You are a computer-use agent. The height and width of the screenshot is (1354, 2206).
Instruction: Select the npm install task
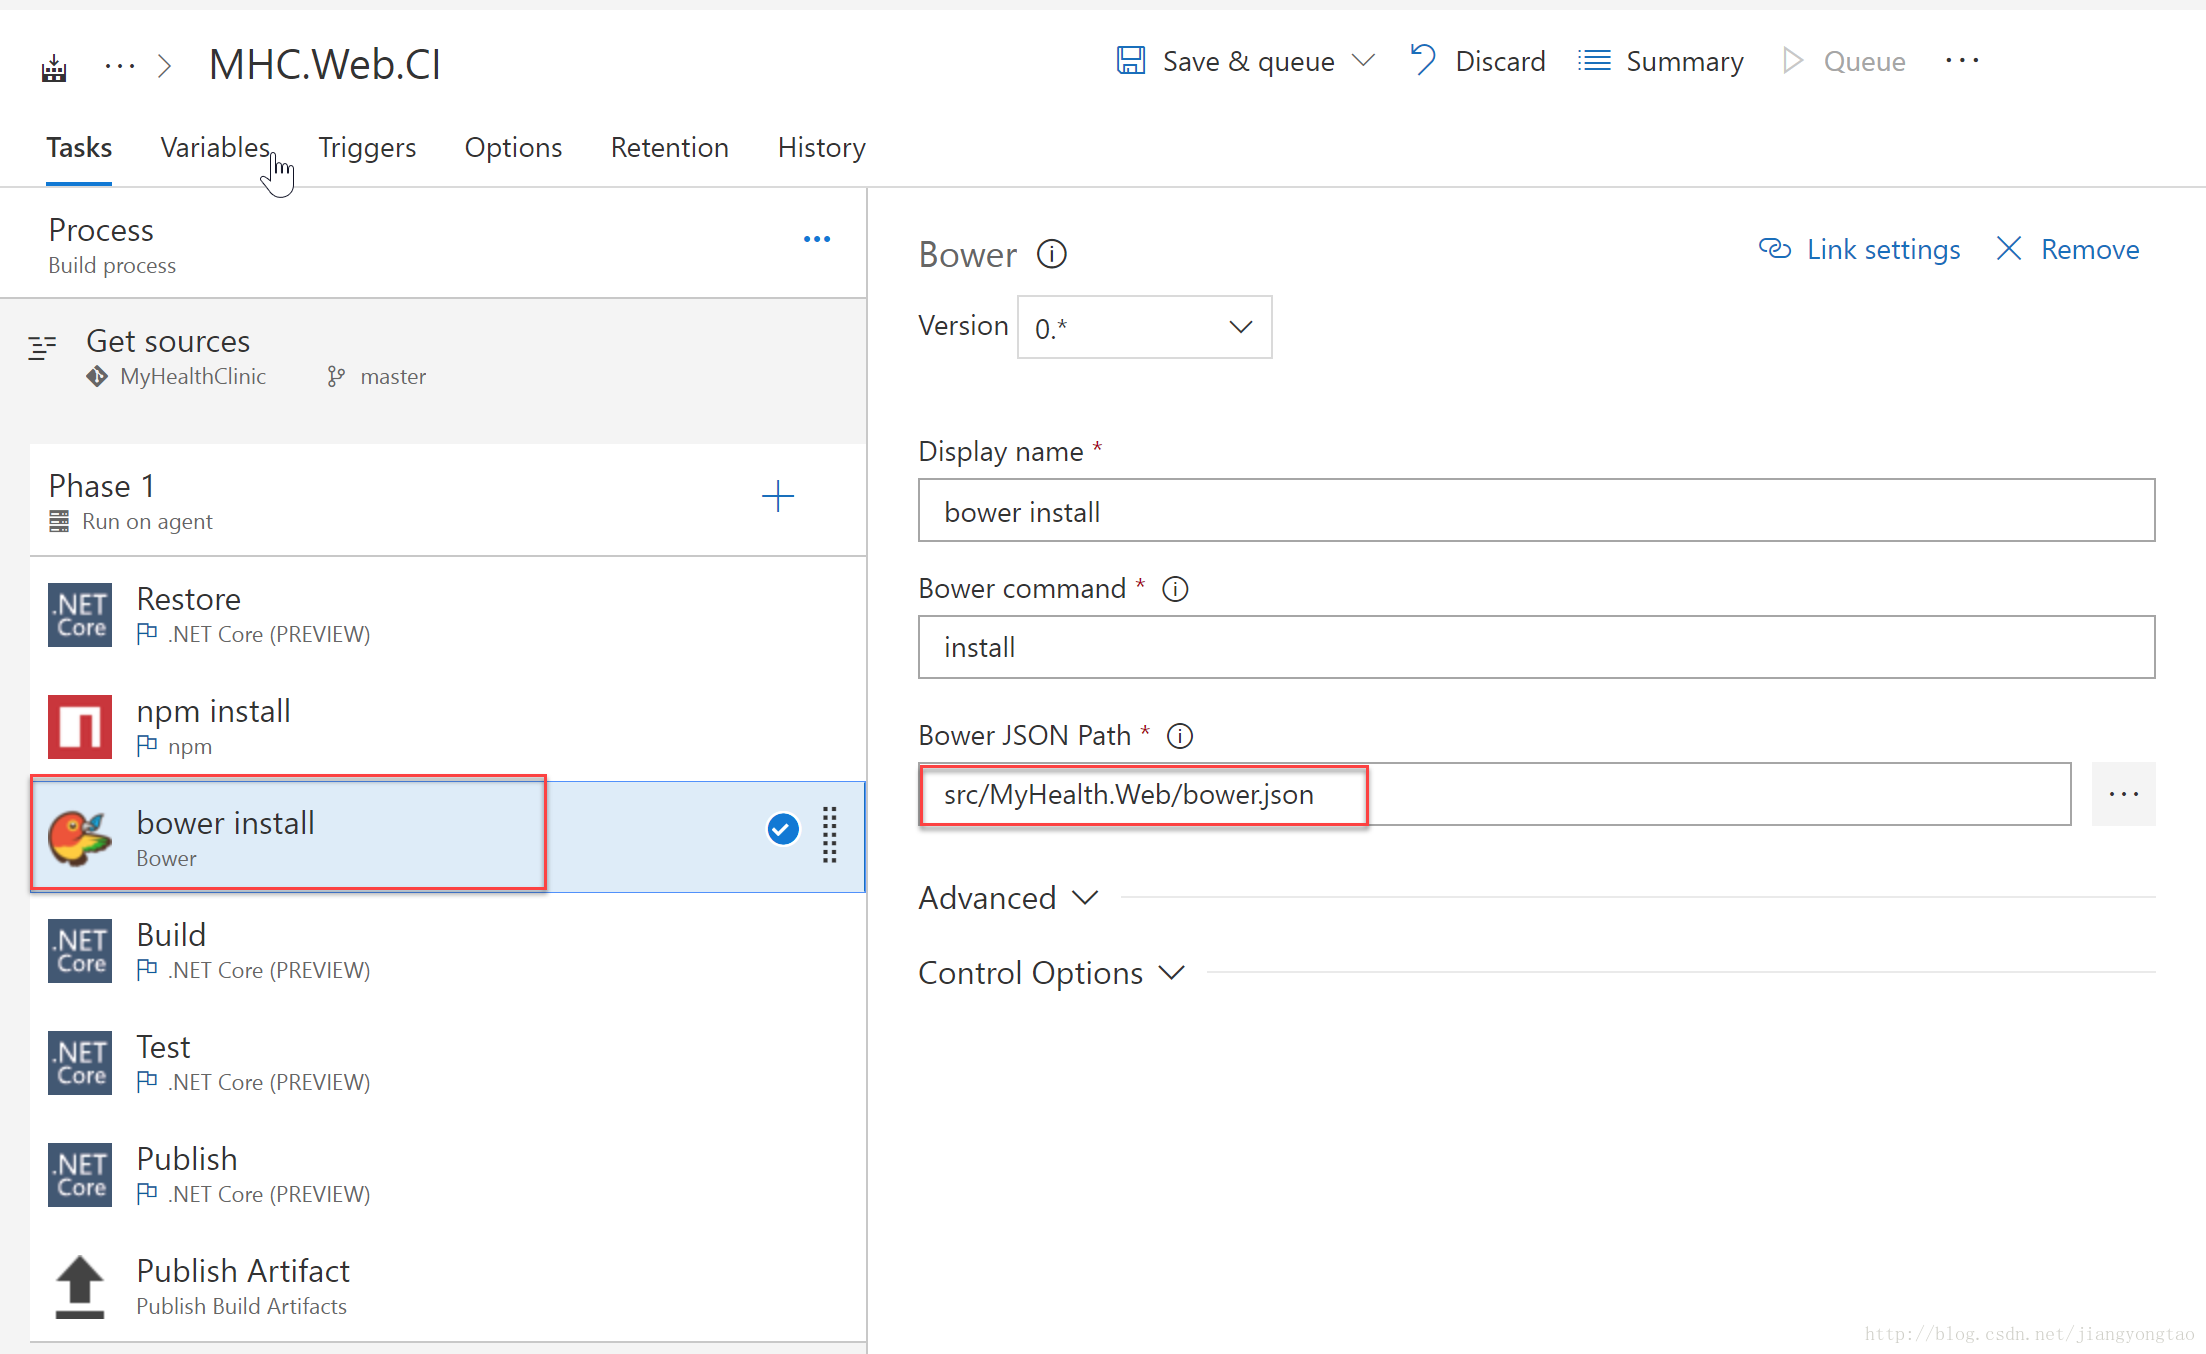click(448, 726)
